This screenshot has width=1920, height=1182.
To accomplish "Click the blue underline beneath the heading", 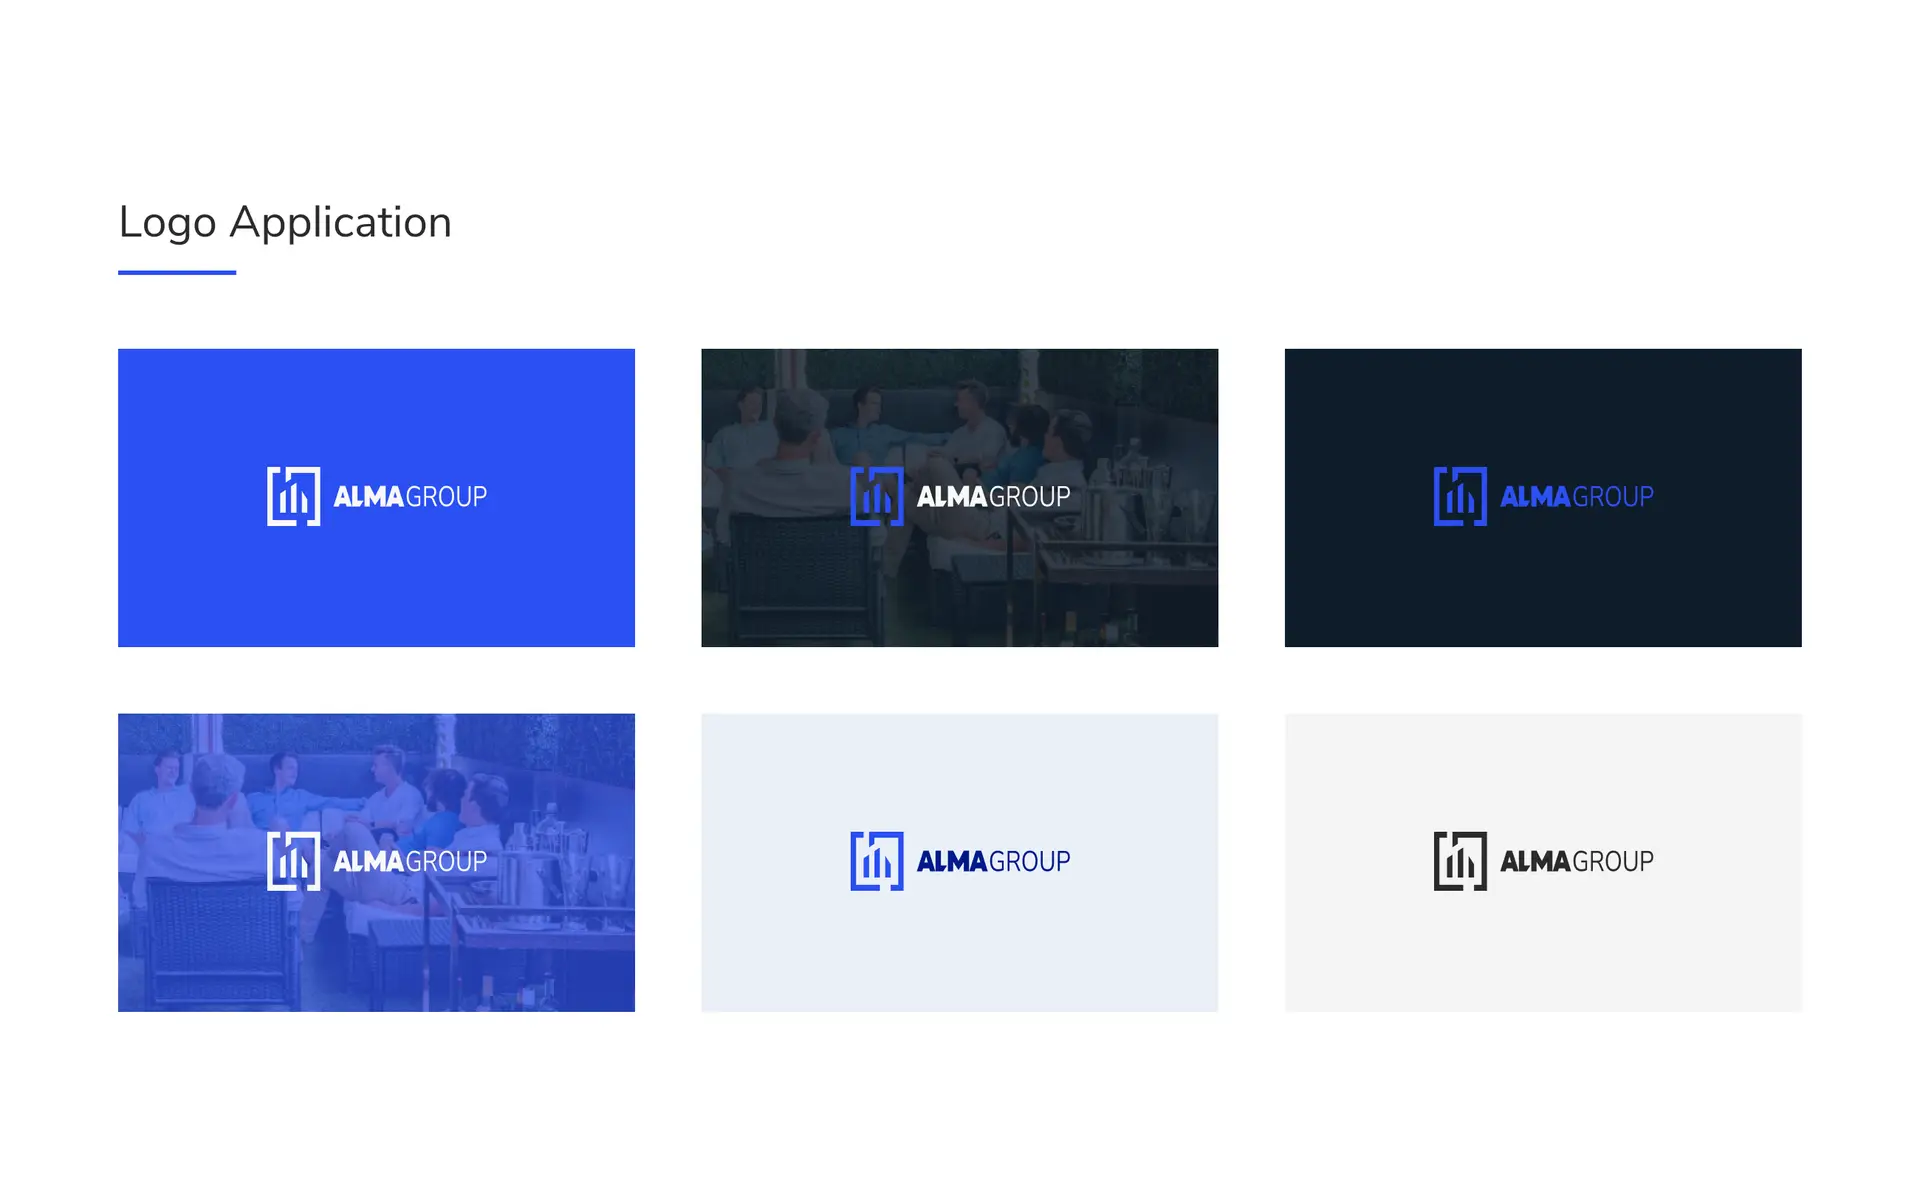I will pos(177,272).
